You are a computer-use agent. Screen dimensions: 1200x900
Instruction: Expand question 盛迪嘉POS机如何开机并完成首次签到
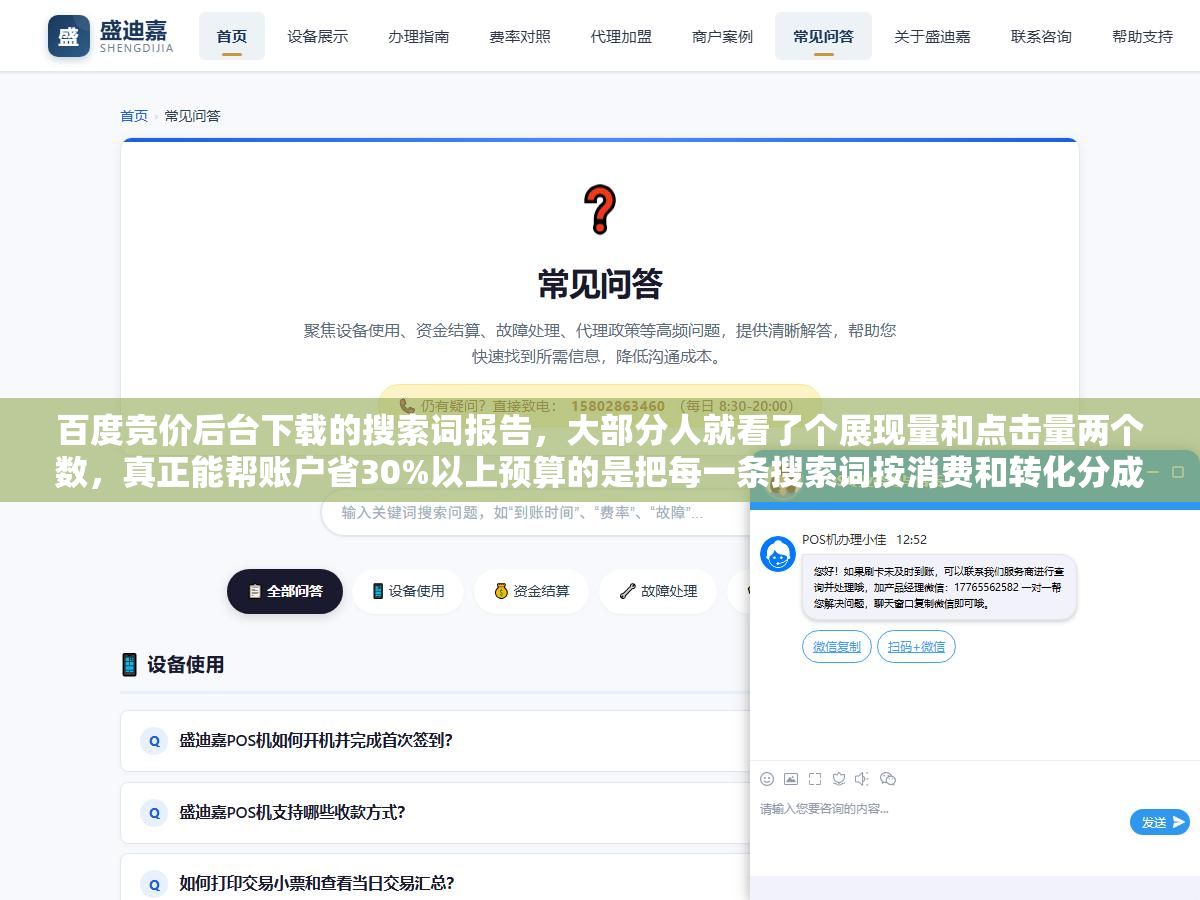point(436,741)
